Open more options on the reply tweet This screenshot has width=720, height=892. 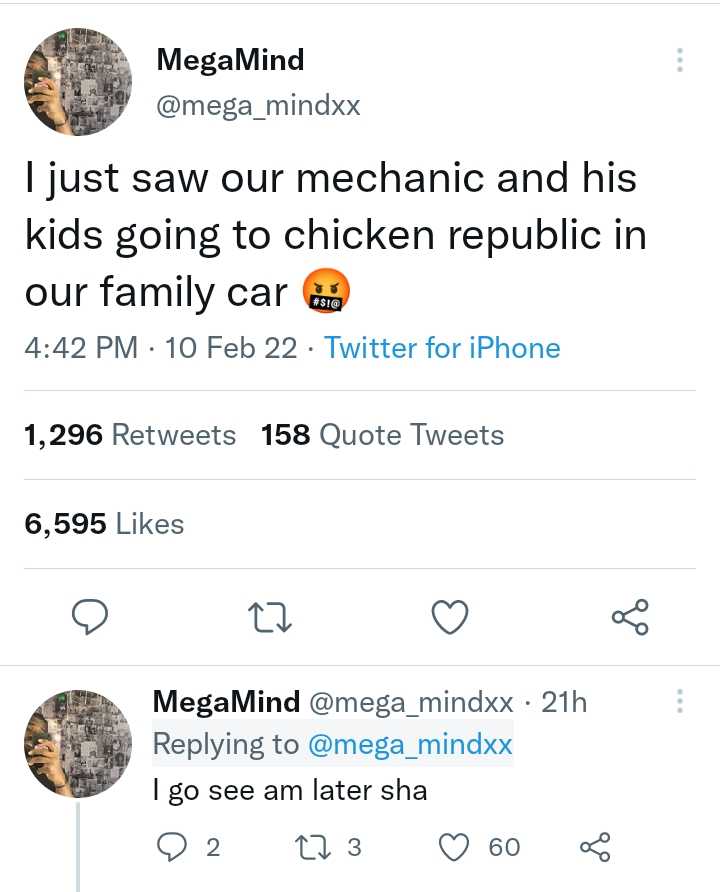pos(680,702)
